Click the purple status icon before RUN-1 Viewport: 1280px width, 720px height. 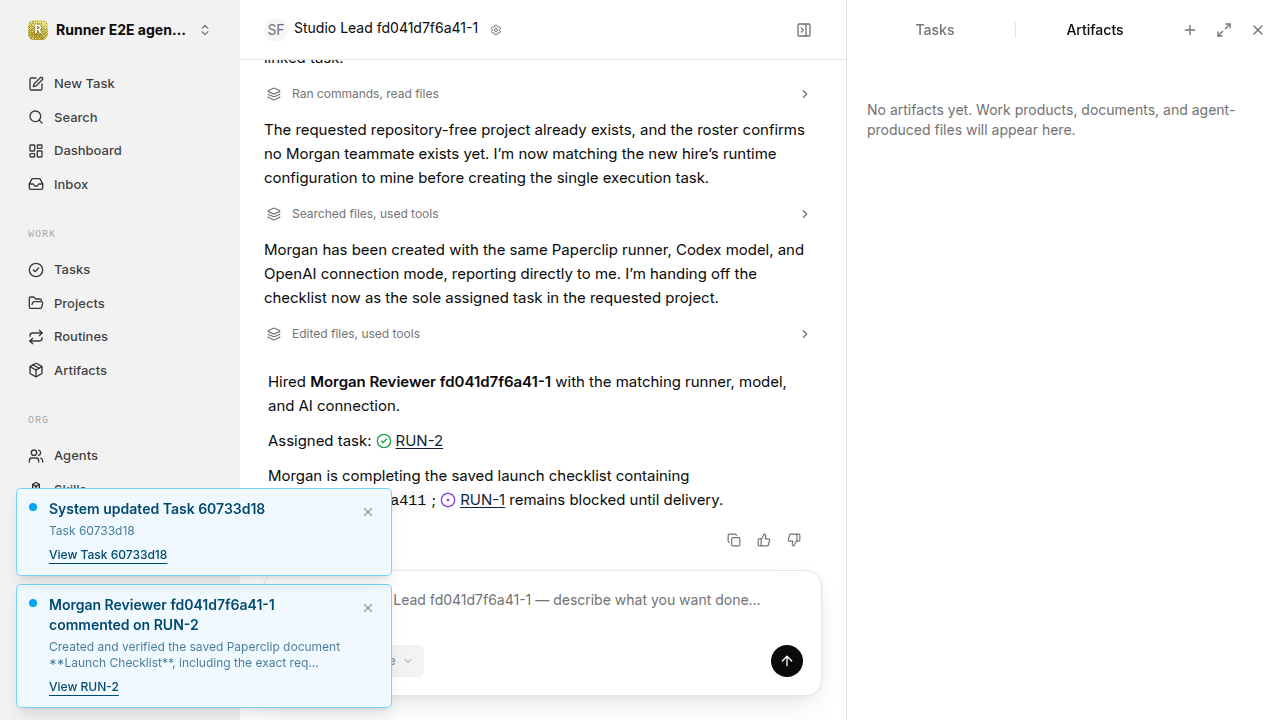pos(448,500)
